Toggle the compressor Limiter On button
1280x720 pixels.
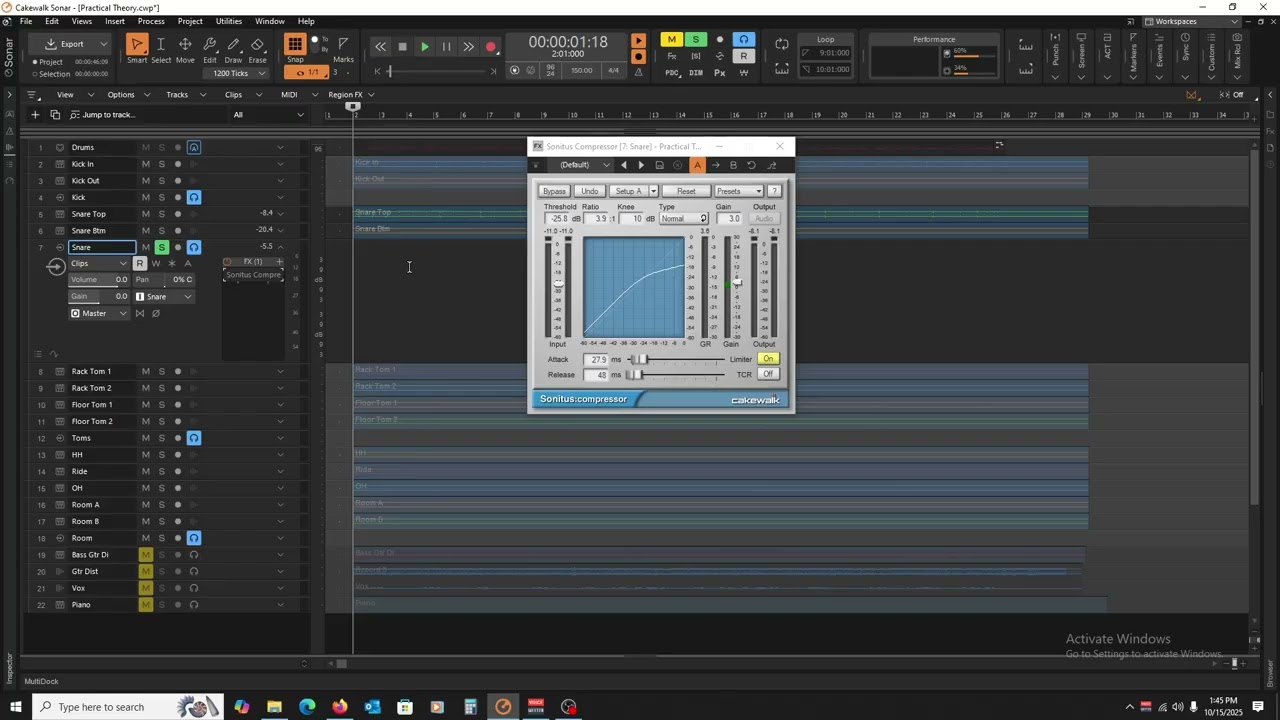point(768,359)
